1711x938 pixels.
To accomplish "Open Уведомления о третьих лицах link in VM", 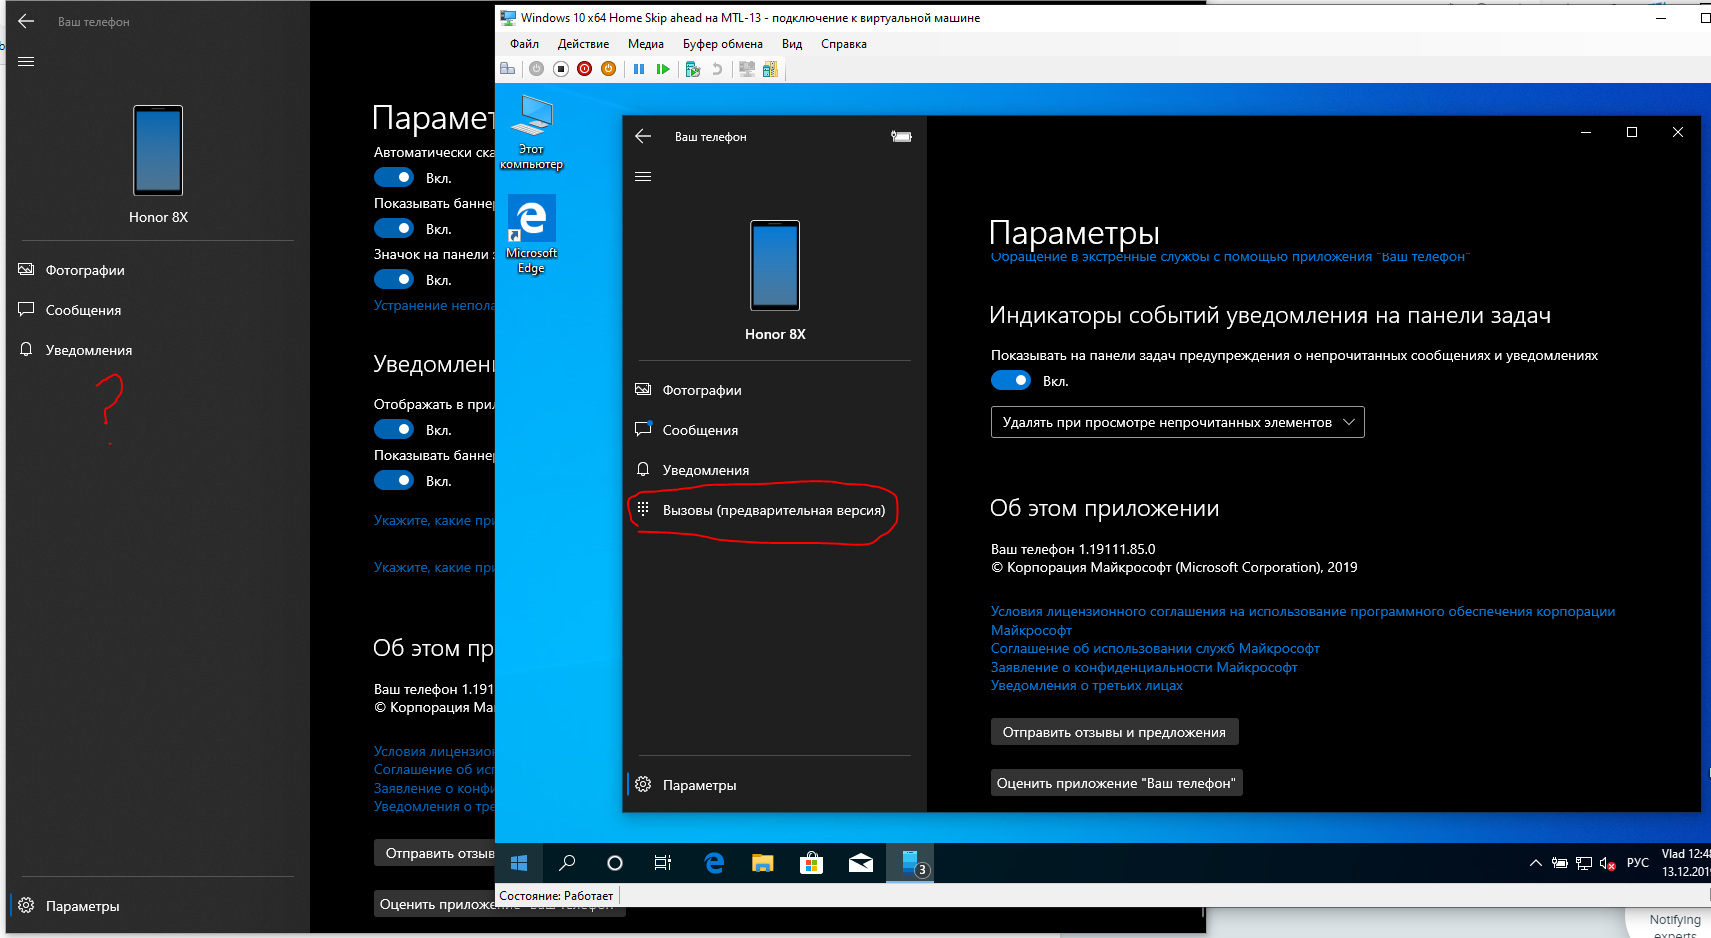I will point(1086,686).
